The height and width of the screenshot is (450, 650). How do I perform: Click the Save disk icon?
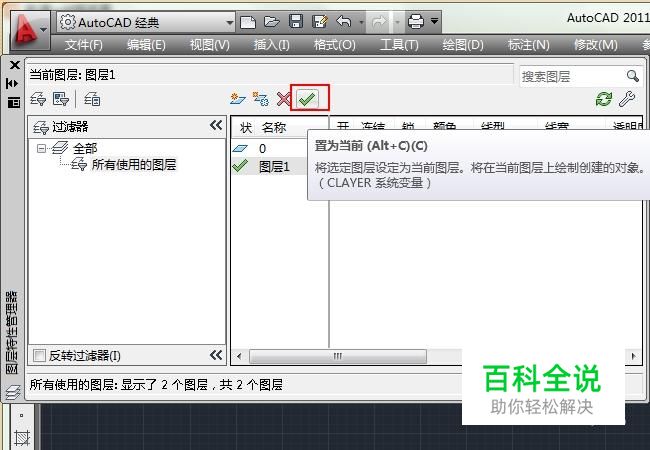[296, 21]
